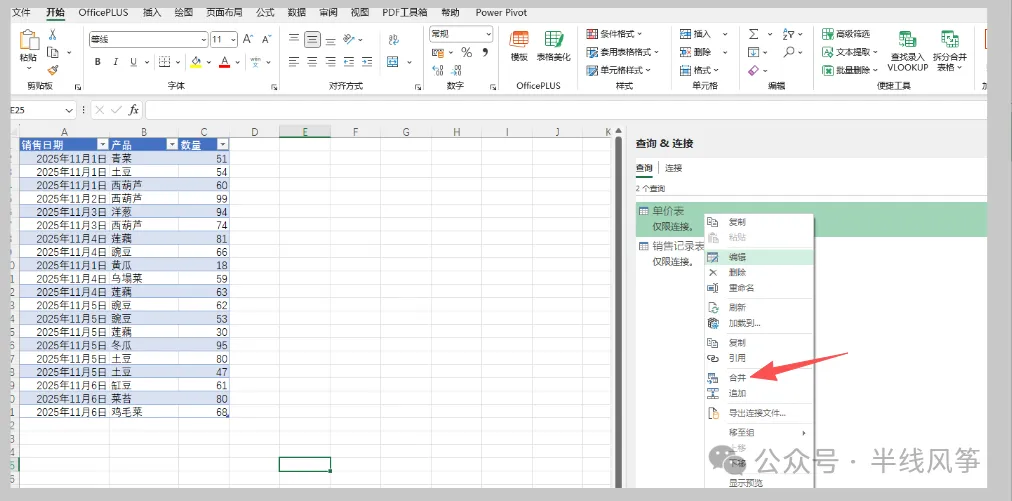
Task: Click the AutoSum sigma icon
Action: click(753, 34)
